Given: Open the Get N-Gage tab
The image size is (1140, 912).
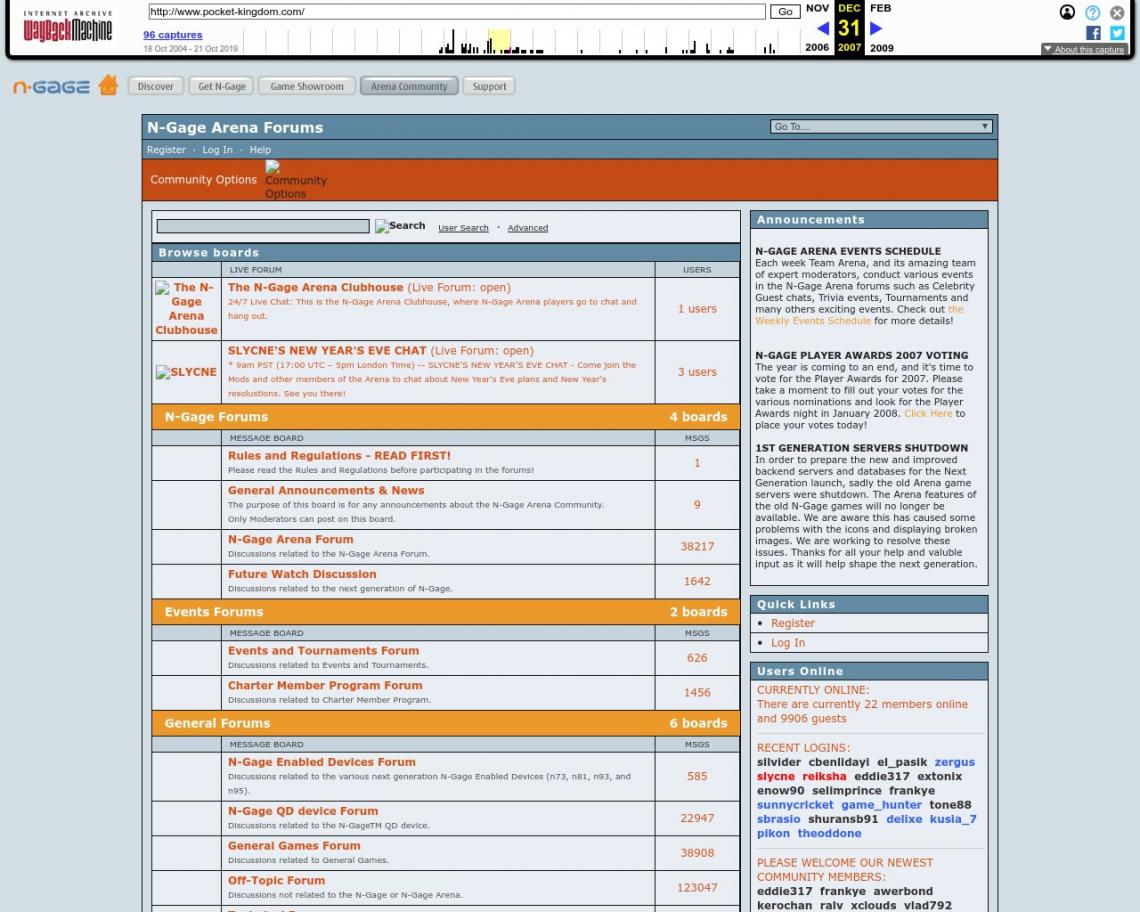Looking at the screenshot, I should pyautogui.click(x=222, y=86).
